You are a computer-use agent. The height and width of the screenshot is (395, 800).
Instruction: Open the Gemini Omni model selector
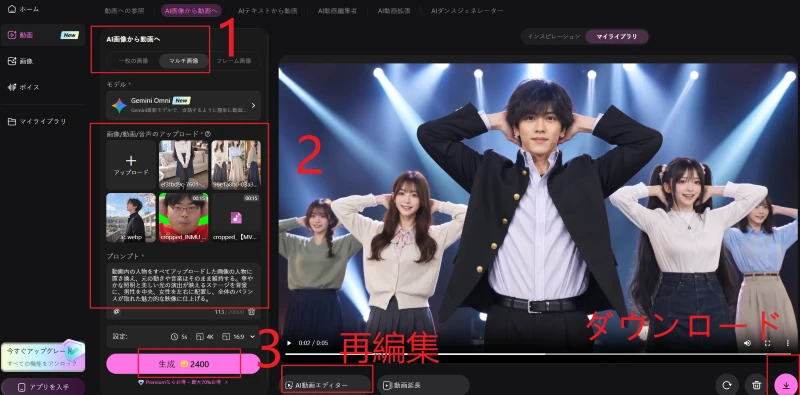[183, 105]
